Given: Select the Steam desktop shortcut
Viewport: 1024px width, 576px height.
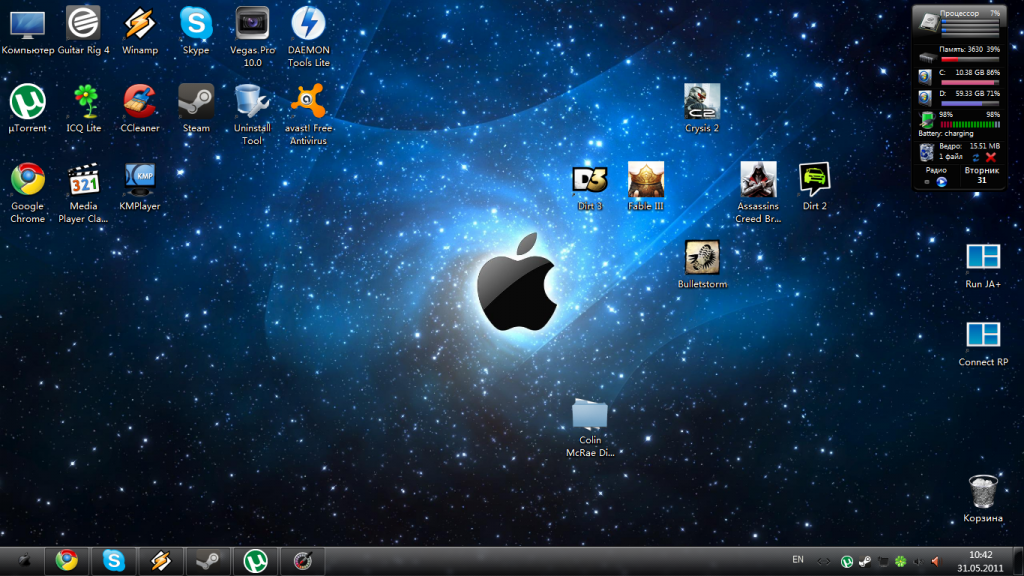Looking at the screenshot, I should pos(196,108).
